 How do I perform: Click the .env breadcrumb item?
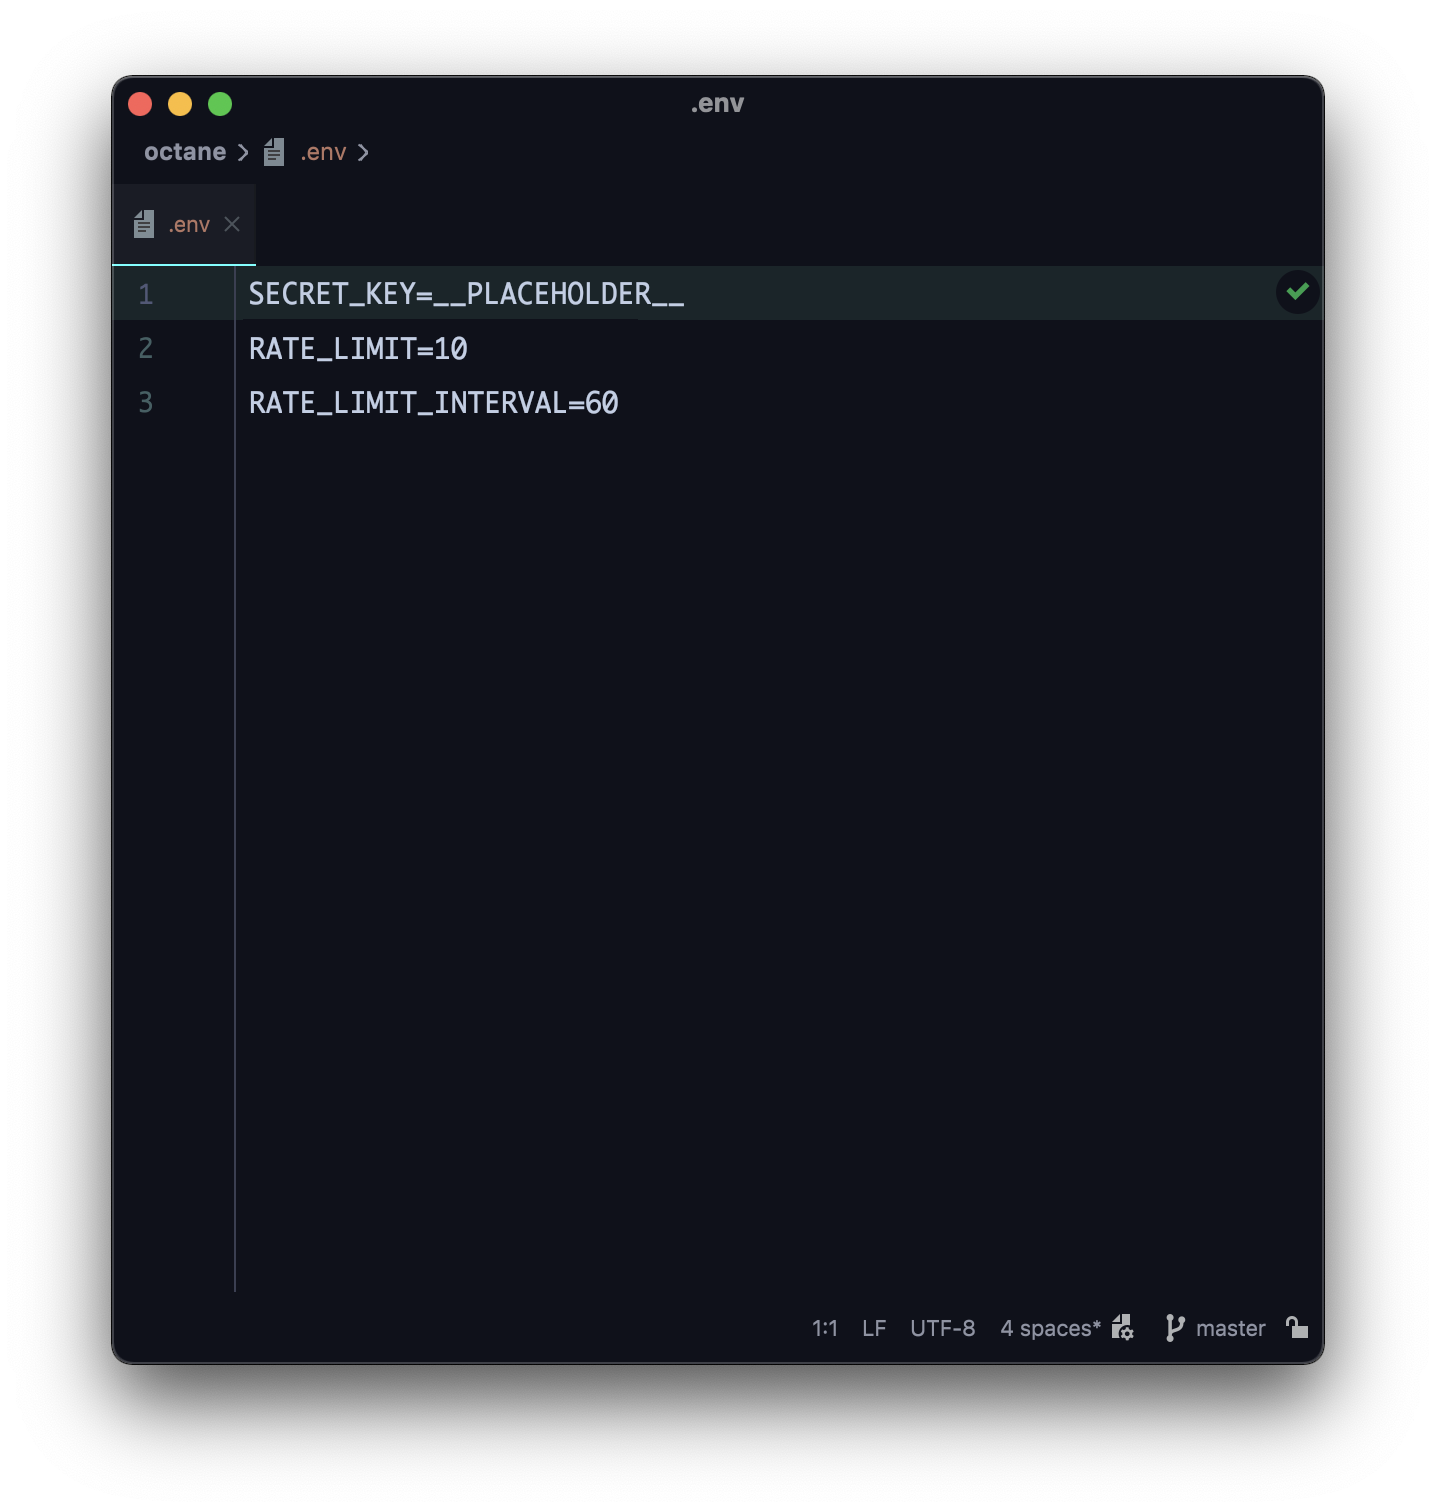point(323,152)
